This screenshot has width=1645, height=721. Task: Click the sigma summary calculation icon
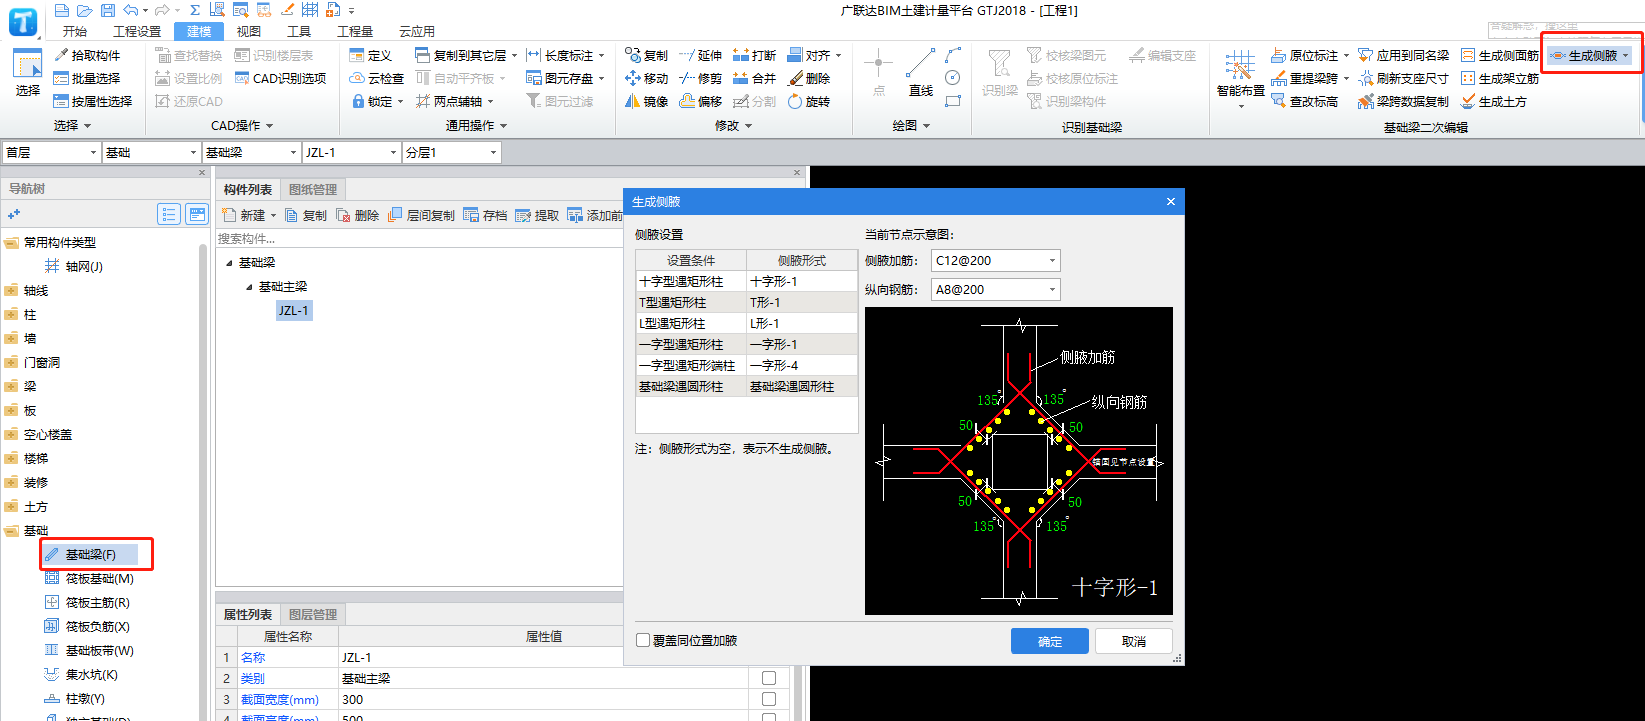pos(195,10)
